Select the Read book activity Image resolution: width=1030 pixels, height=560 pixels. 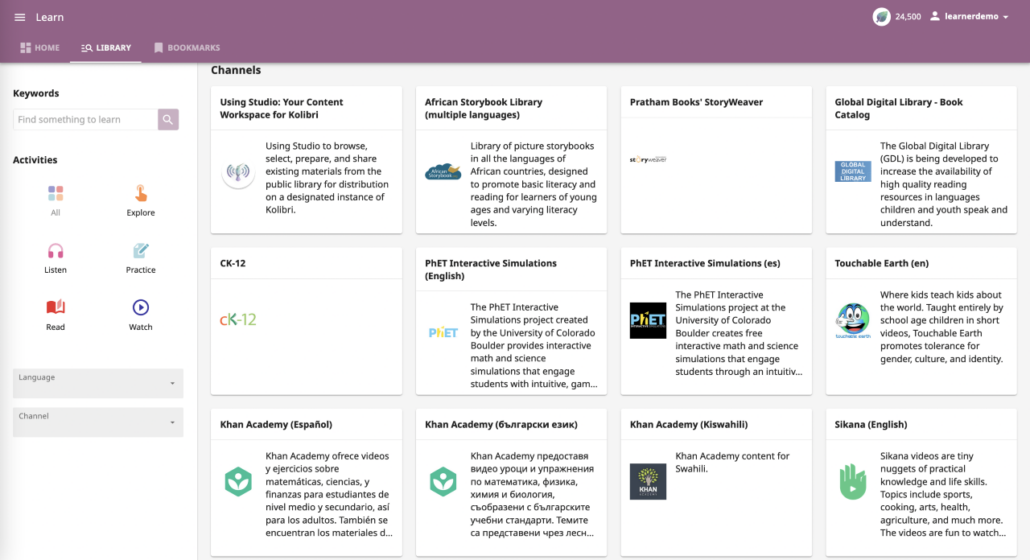pyautogui.click(x=55, y=307)
